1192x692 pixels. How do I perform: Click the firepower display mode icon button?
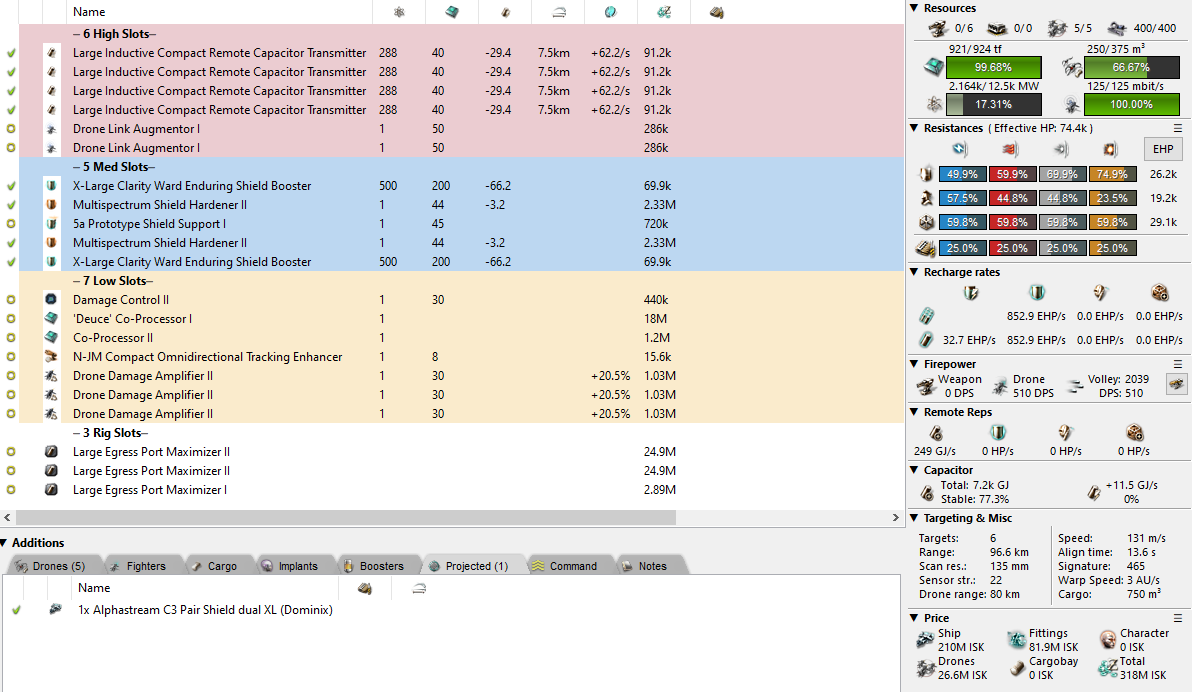(1176, 385)
